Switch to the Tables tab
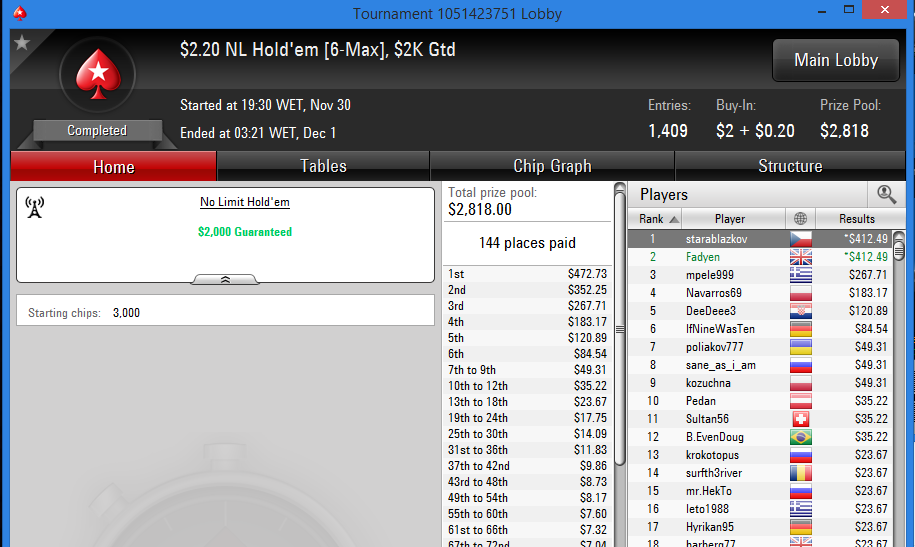This screenshot has width=915, height=547. point(323,166)
